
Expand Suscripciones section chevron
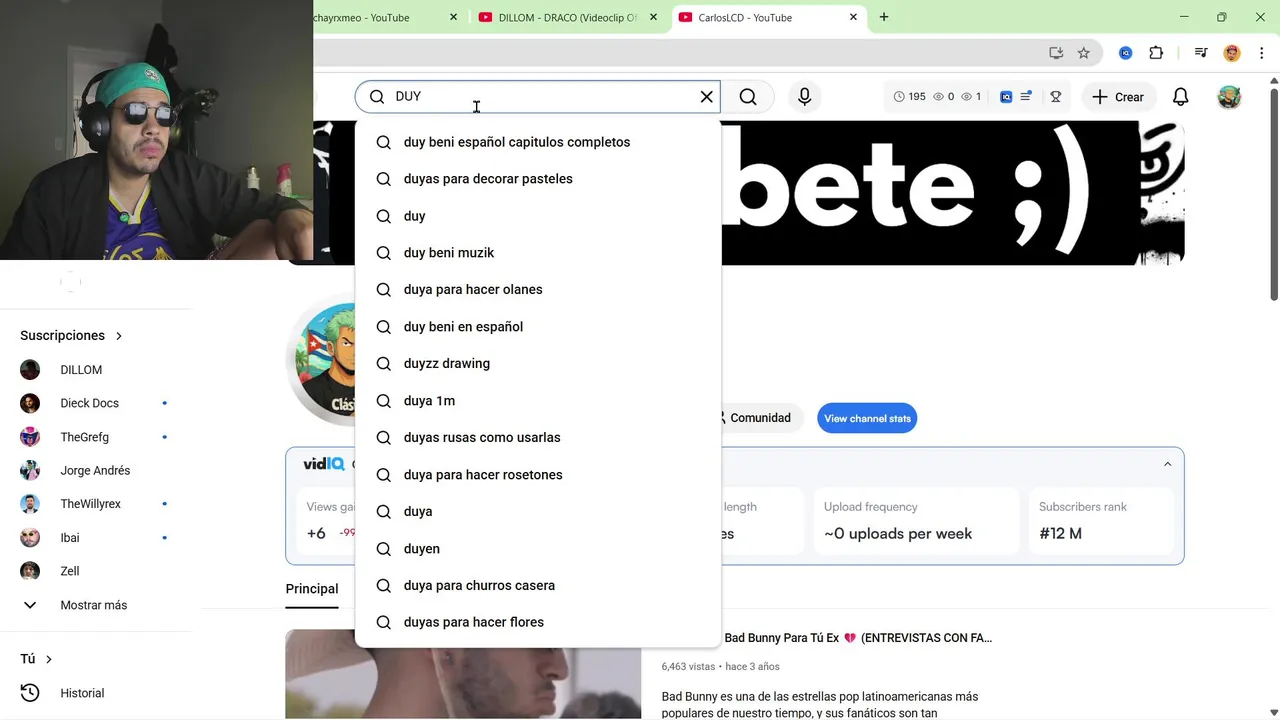[x=119, y=336]
